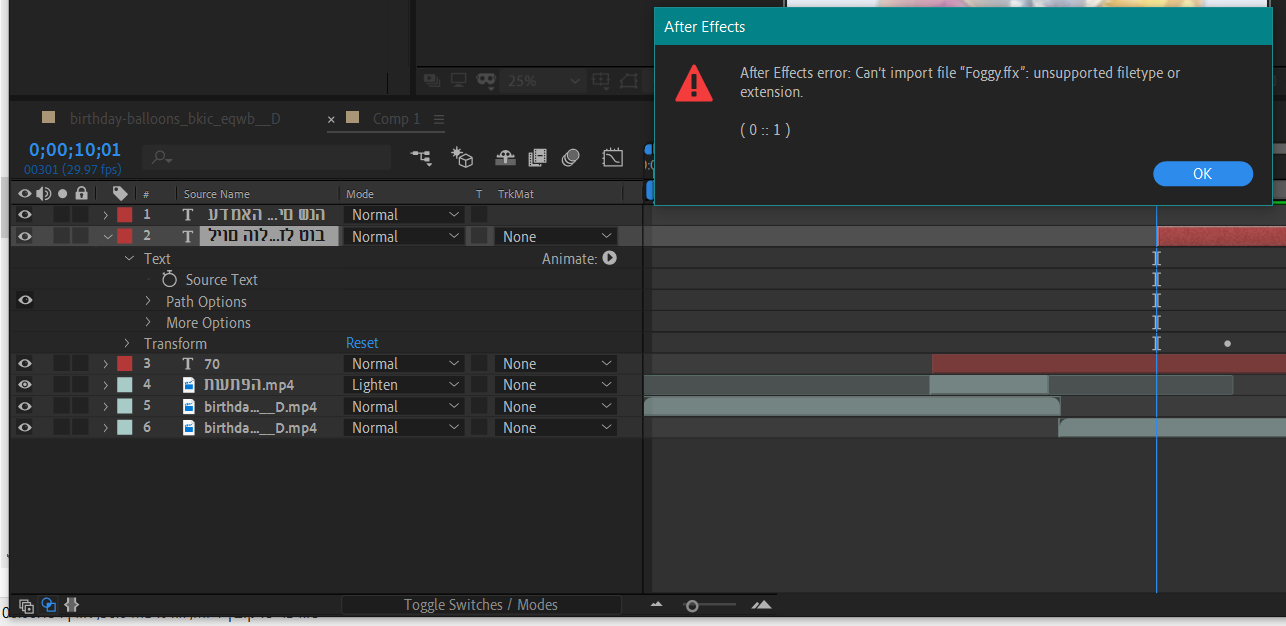Image resolution: width=1286 pixels, height=626 pixels.
Task: Toggle visibility eye for layer 6
Action: (x=25, y=428)
